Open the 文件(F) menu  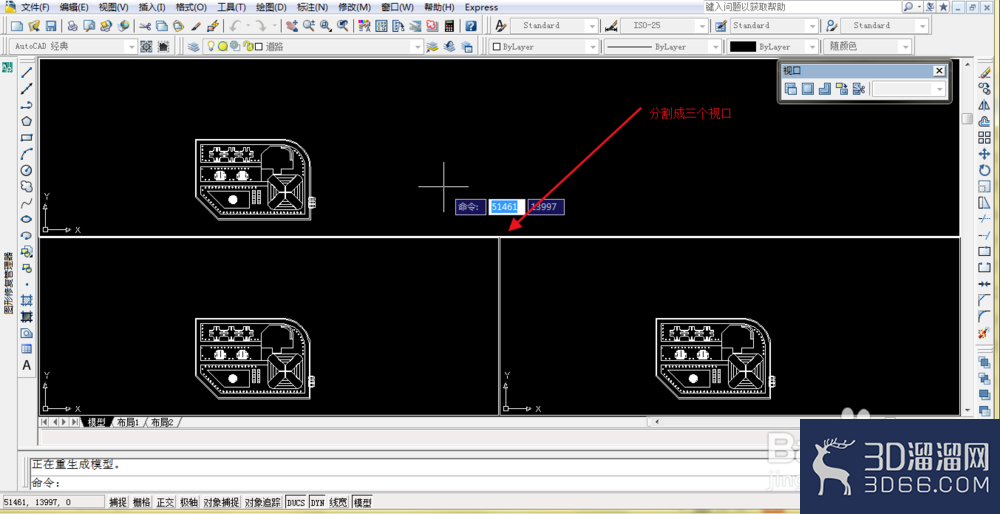(35, 7)
